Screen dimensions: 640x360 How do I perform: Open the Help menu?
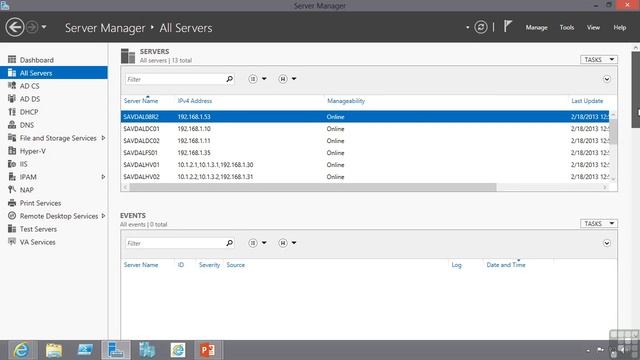click(620, 27)
